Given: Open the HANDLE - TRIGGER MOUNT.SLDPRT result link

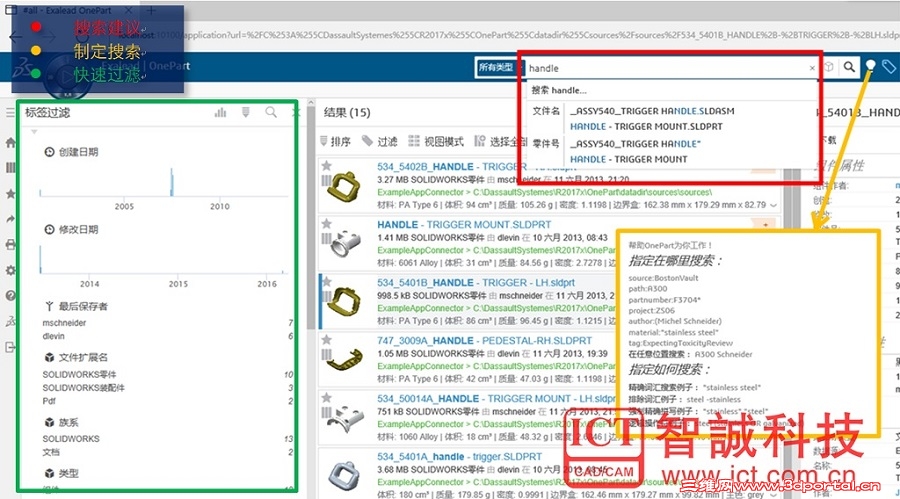Looking at the screenshot, I should click(x=464, y=225).
